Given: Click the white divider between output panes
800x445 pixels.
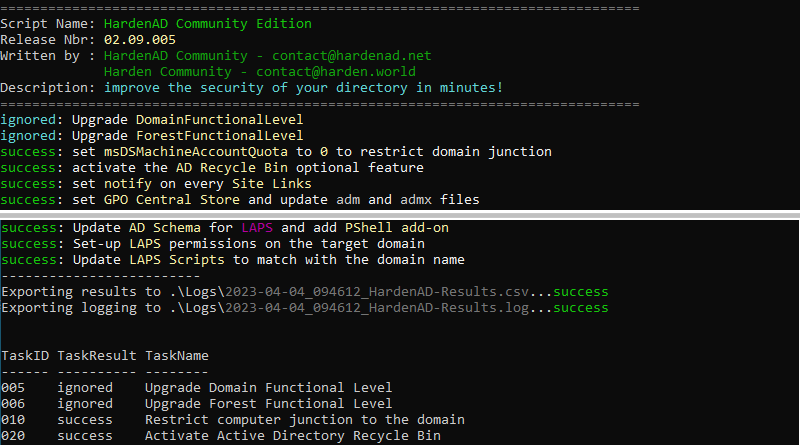Looking at the screenshot, I should point(400,213).
